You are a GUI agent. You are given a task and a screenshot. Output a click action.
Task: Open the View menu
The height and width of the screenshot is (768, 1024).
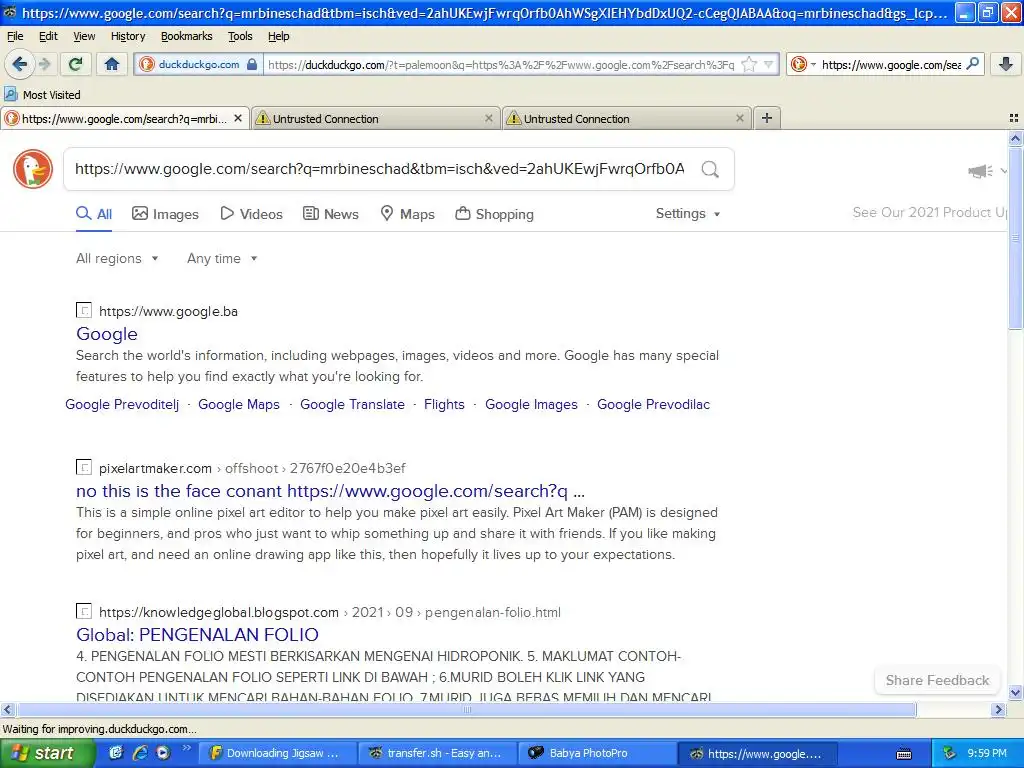coord(84,36)
